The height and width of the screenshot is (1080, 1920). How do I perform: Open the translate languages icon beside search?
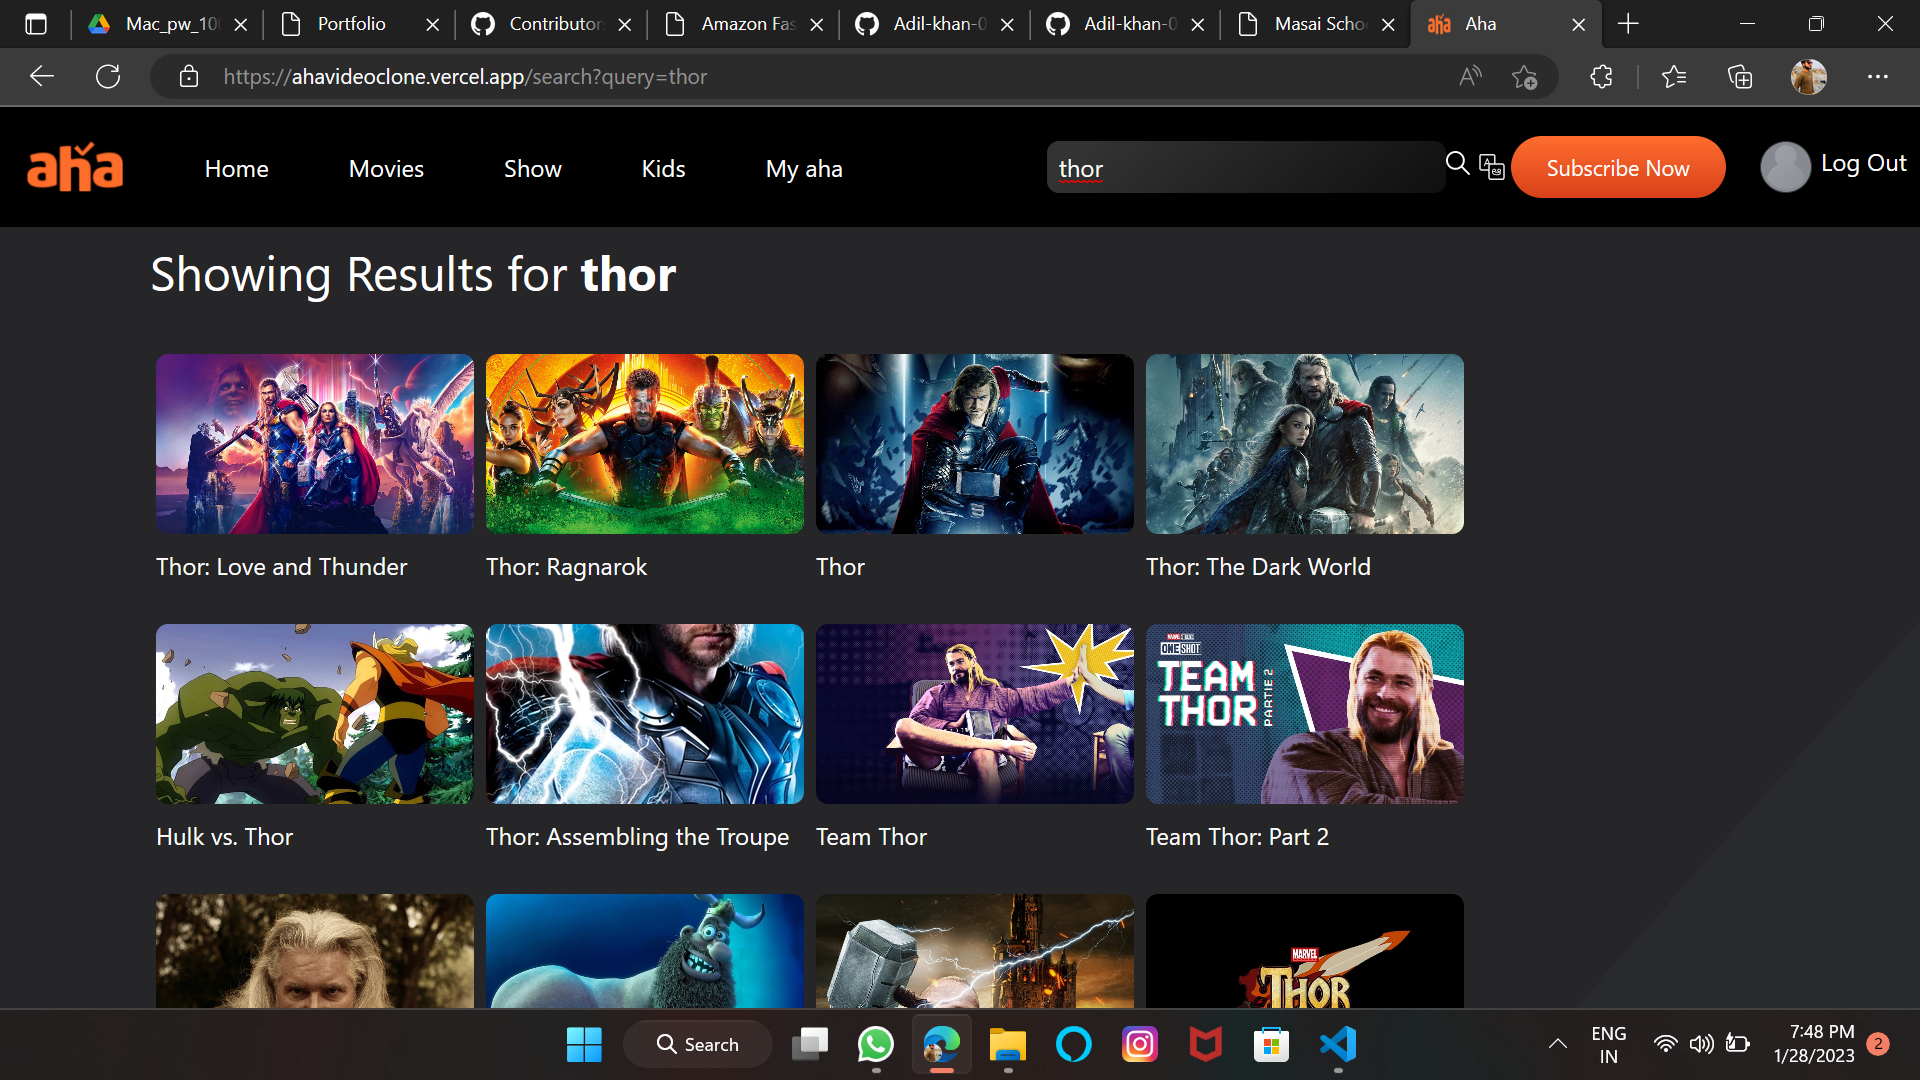tap(1492, 168)
